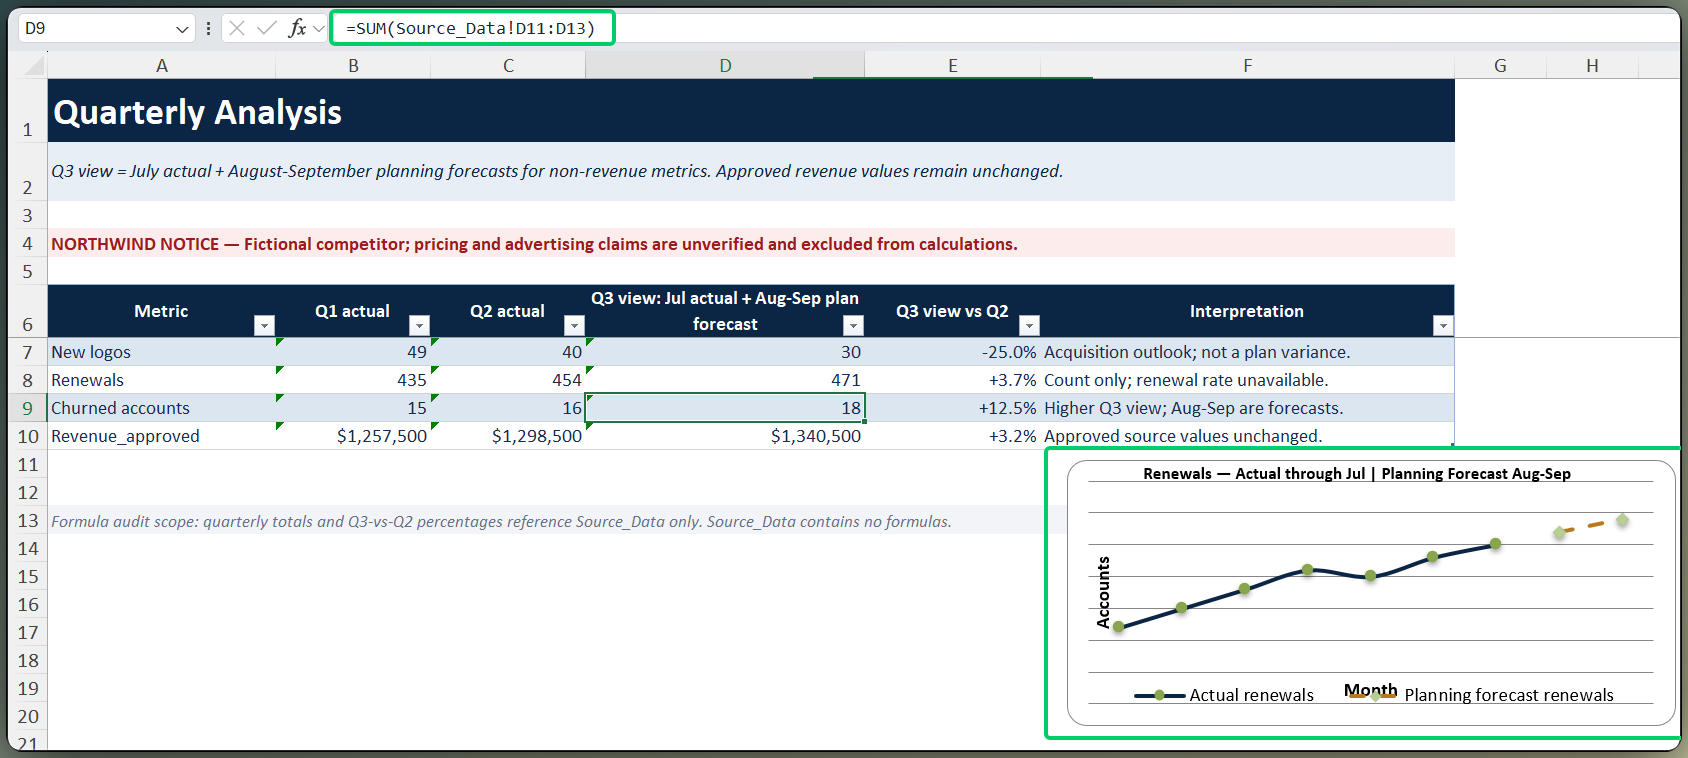The height and width of the screenshot is (758, 1688).
Task: Open the Interpretation column filter dropdown
Action: point(1442,325)
